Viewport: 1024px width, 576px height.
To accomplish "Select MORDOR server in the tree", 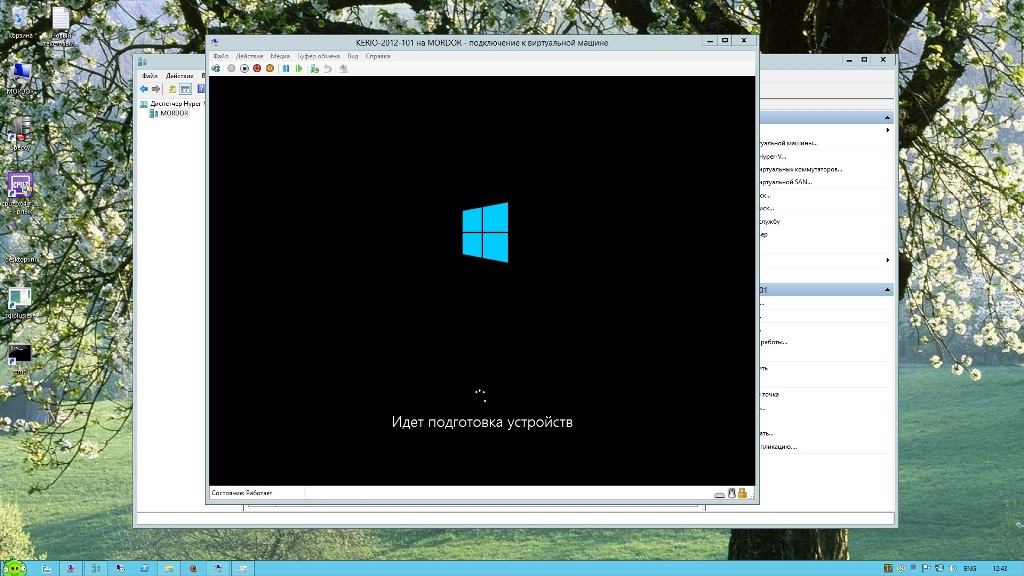I will [x=173, y=113].
